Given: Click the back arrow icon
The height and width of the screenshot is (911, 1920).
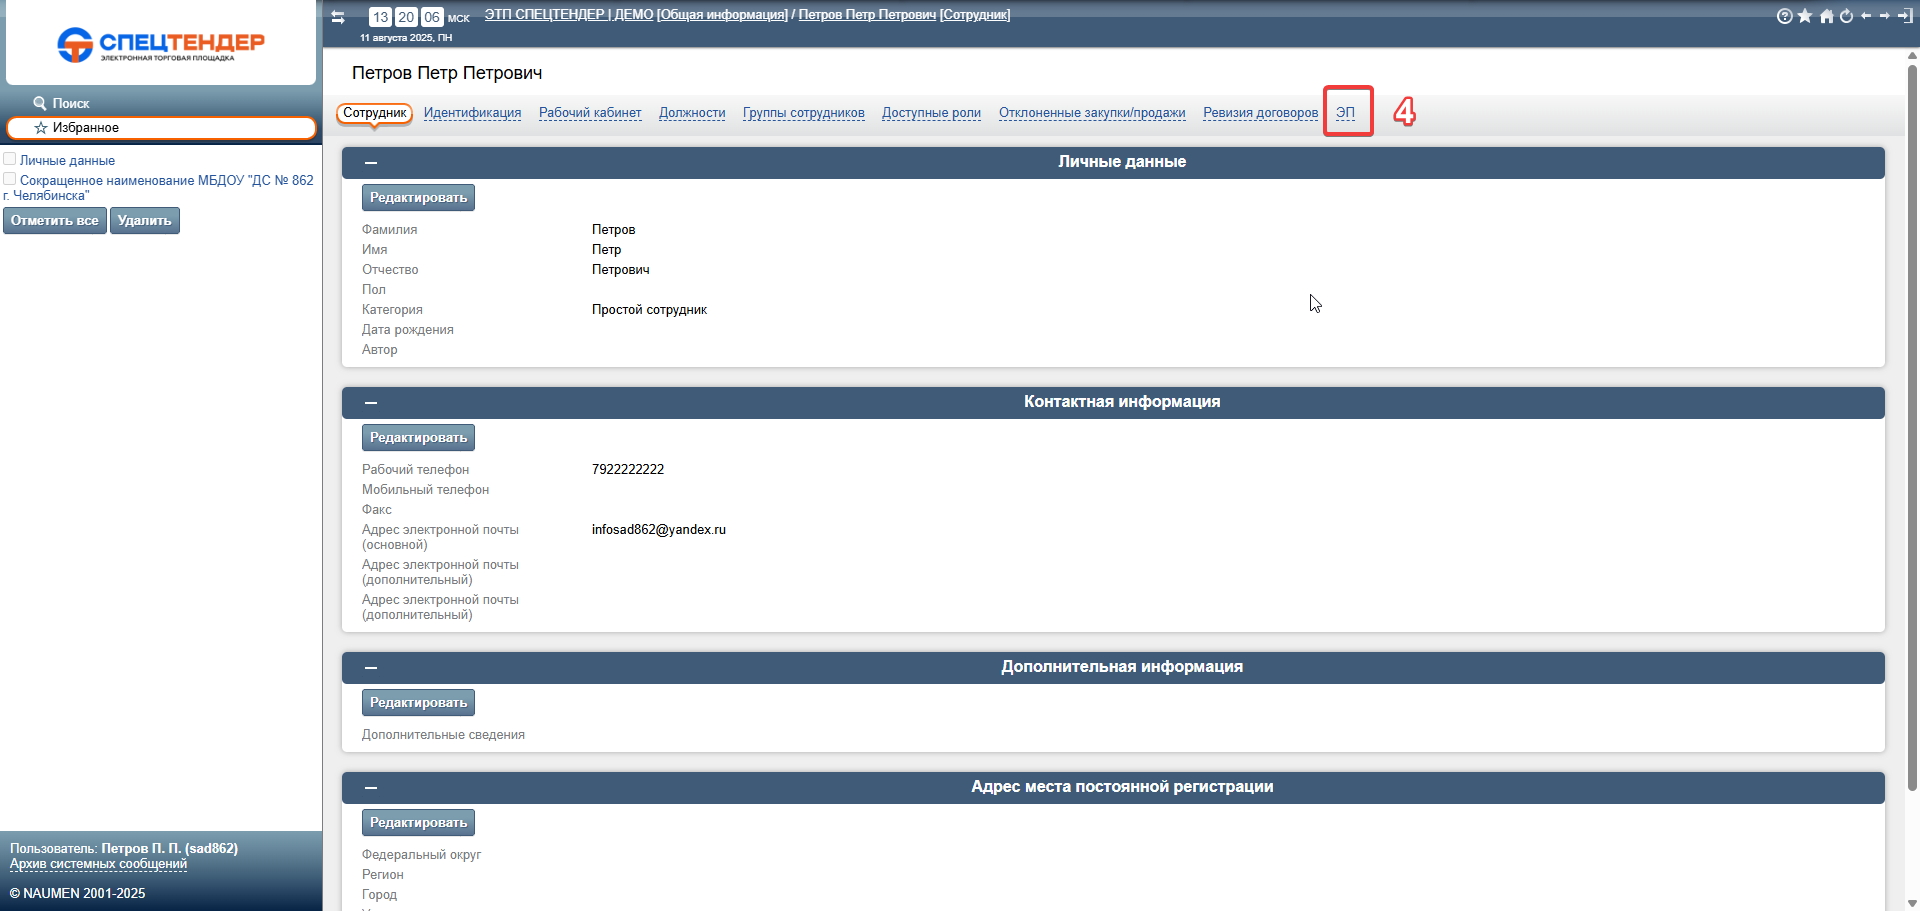Looking at the screenshot, I should click(x=1866, y=16).
